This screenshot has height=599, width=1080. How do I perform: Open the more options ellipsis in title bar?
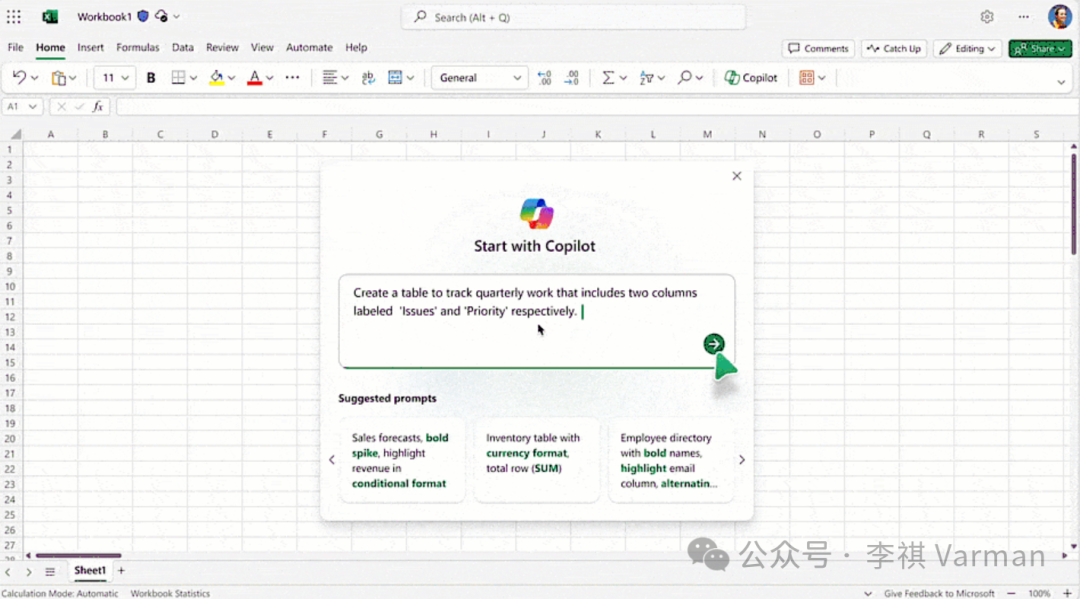[1024, 17]
